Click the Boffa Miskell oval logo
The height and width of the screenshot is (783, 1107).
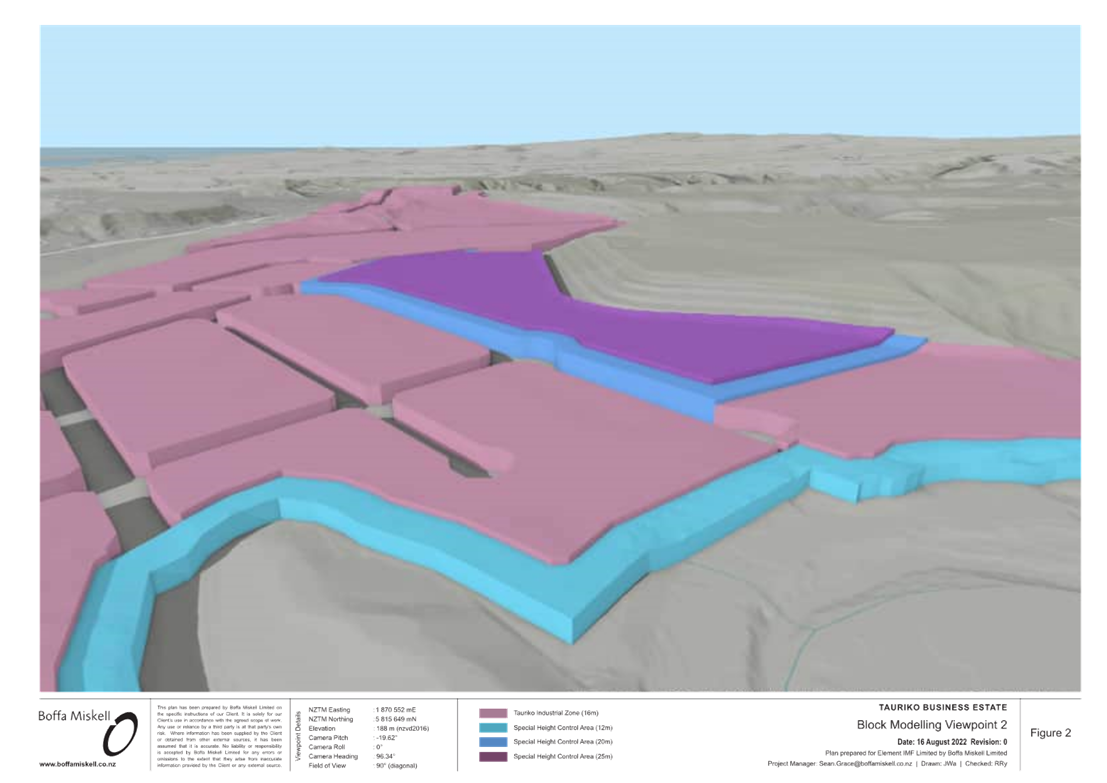(x=120, y=735)
